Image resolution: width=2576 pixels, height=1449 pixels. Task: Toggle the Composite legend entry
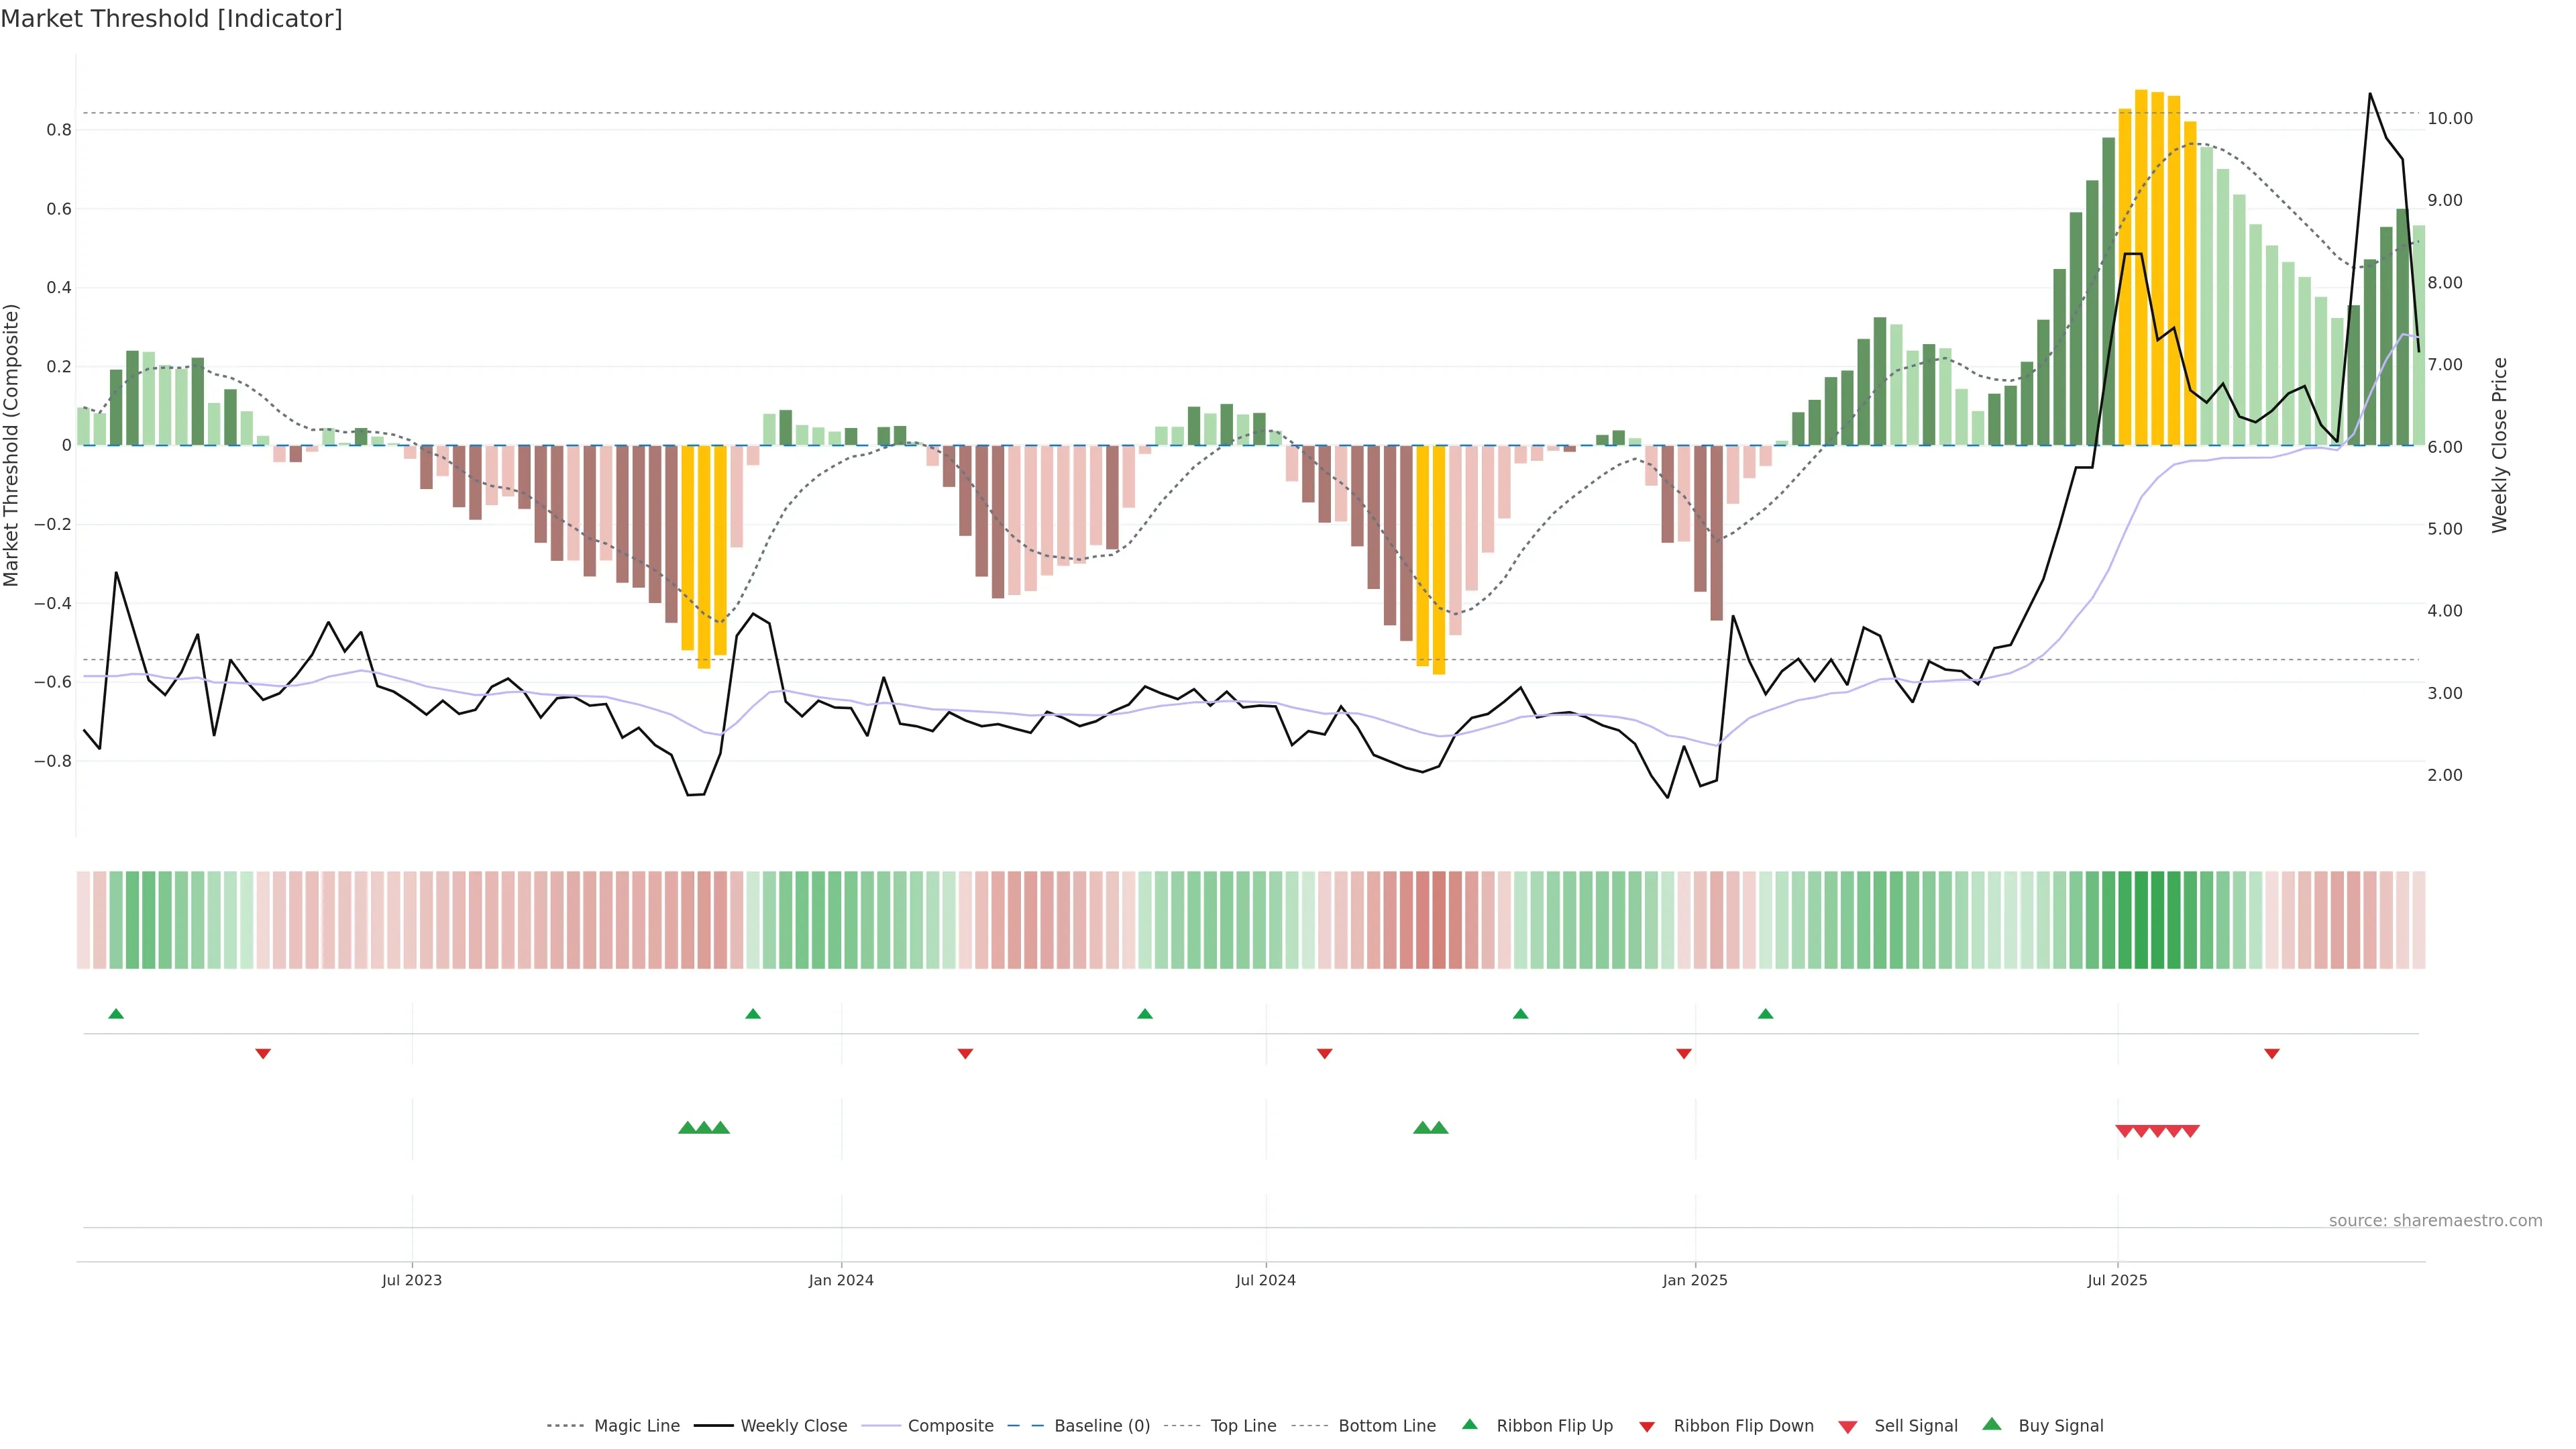click(950, 1426)
